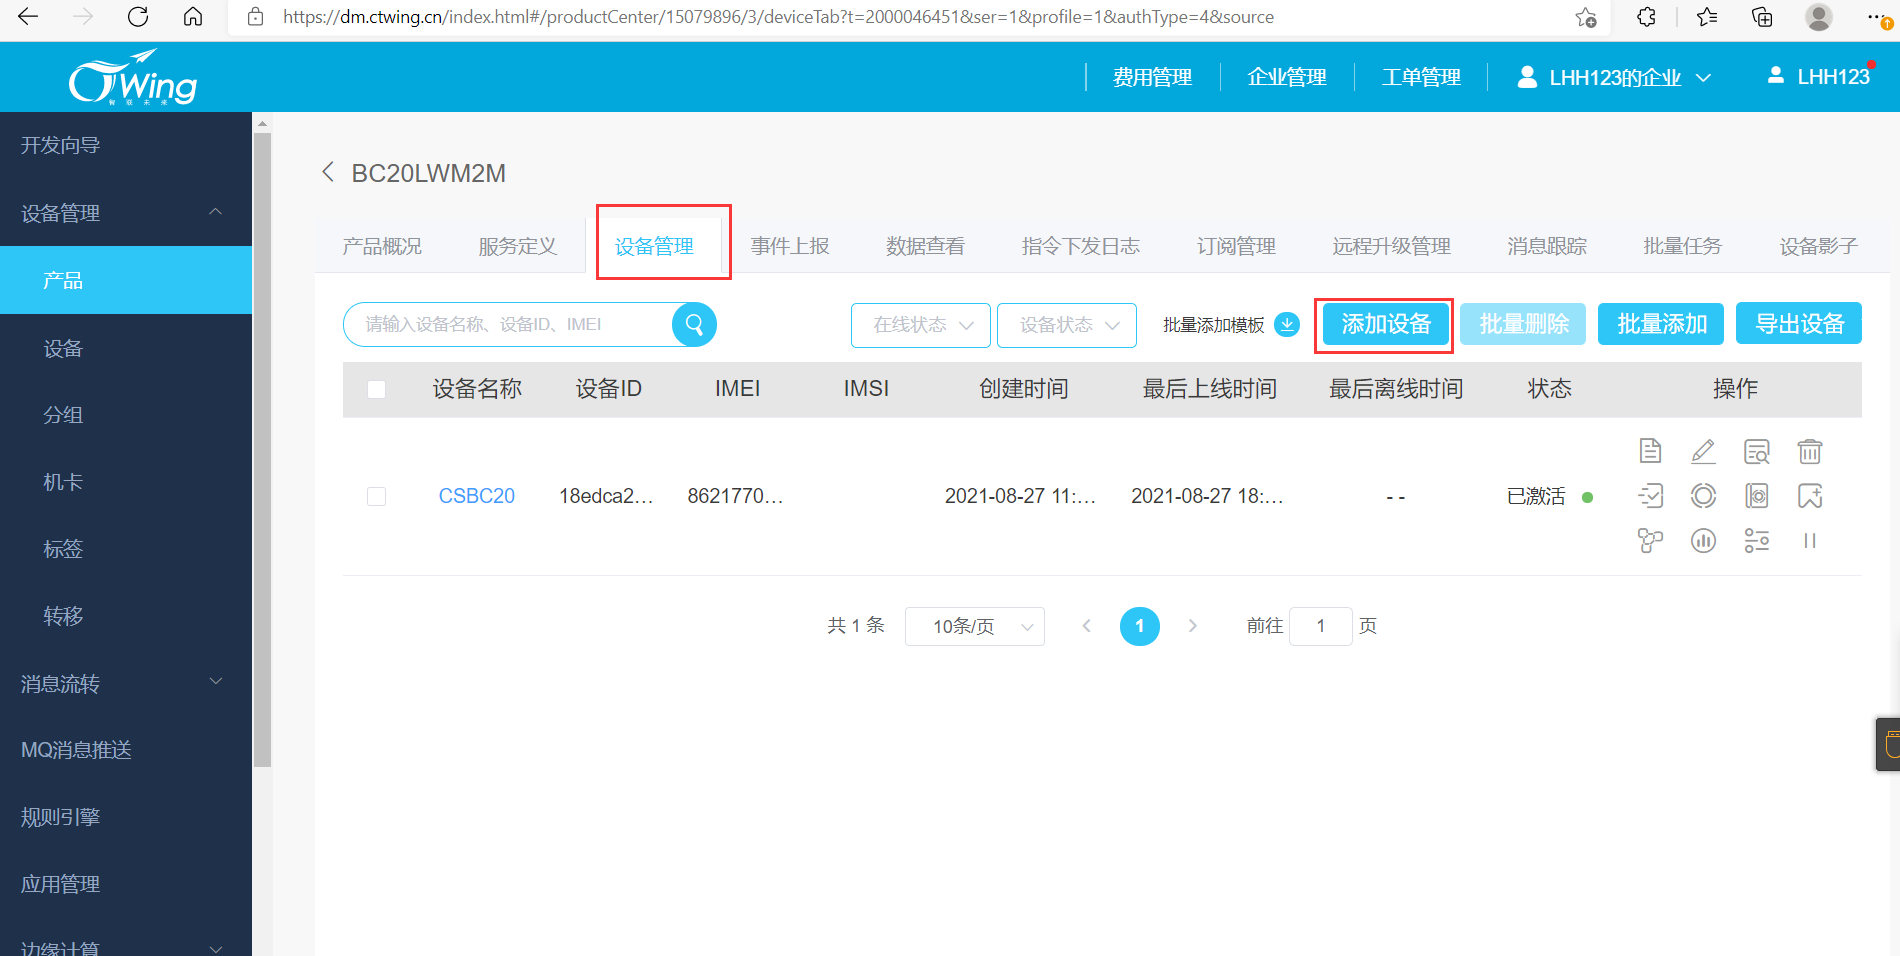Download the 批量添加模板 template via the download icon
Viewport: 1900px width, 956px height.
(x=1286, y=324)
